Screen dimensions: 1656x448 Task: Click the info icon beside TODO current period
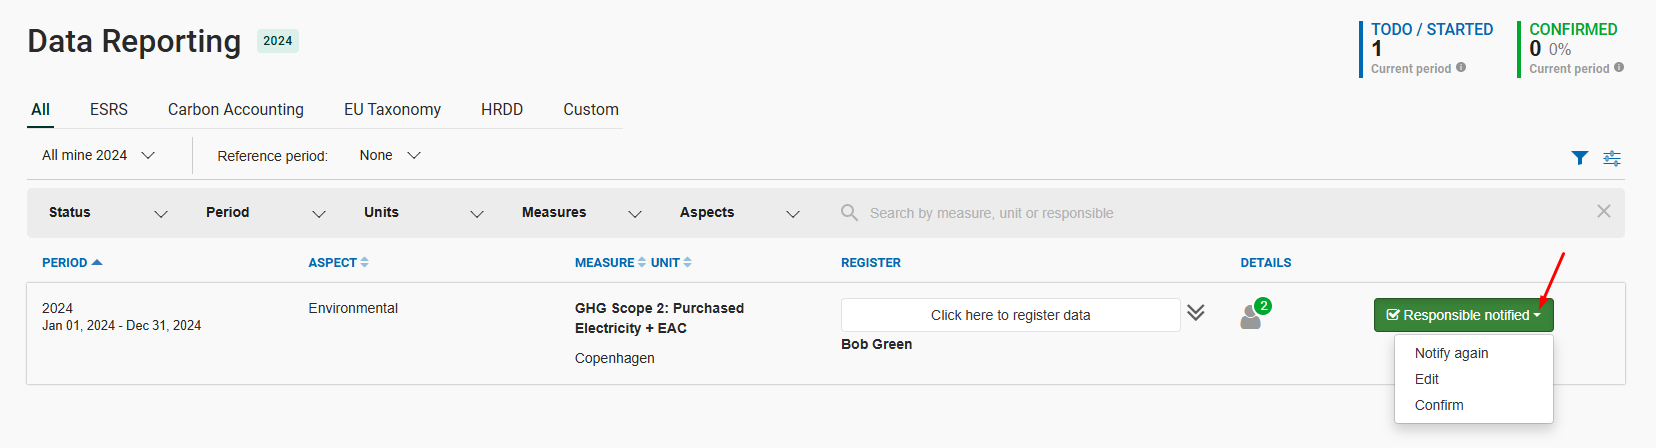(x=1461, y=68)
